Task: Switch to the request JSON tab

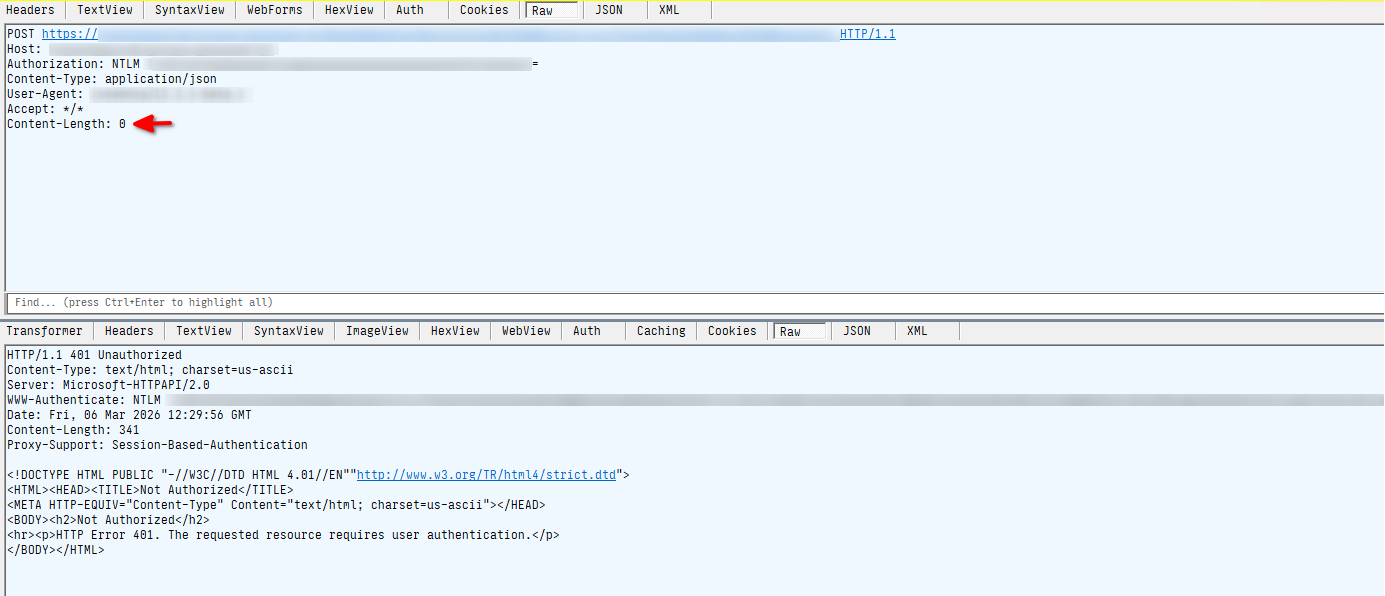Action: coord(608,10)
